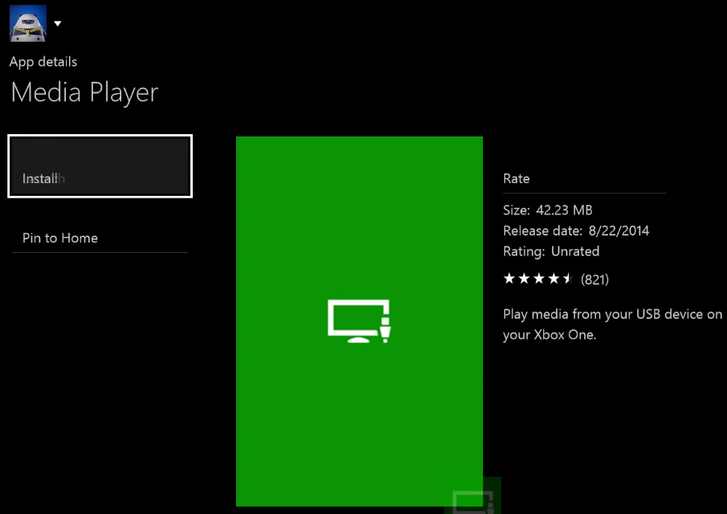Click the fifth half-filled rating star
Screen dimensions: 727x514
click(568, 279)
